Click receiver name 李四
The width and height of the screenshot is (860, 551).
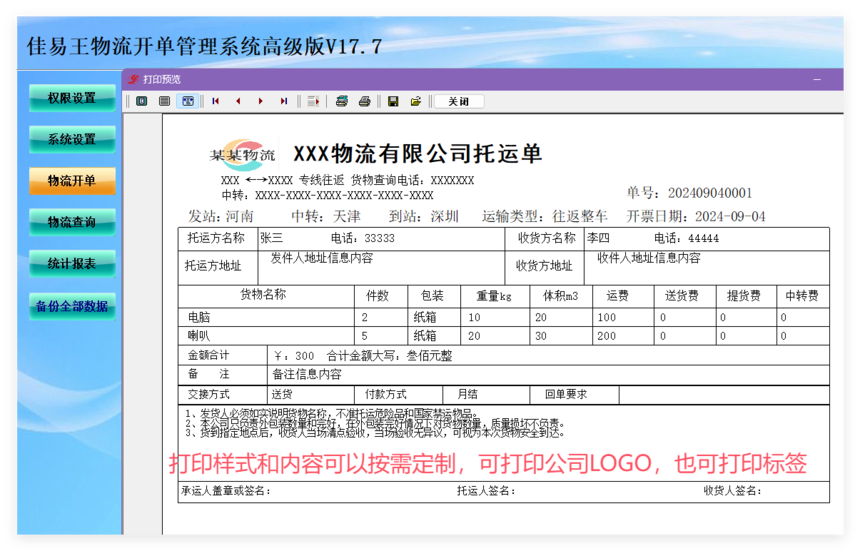tap(598, 238)
